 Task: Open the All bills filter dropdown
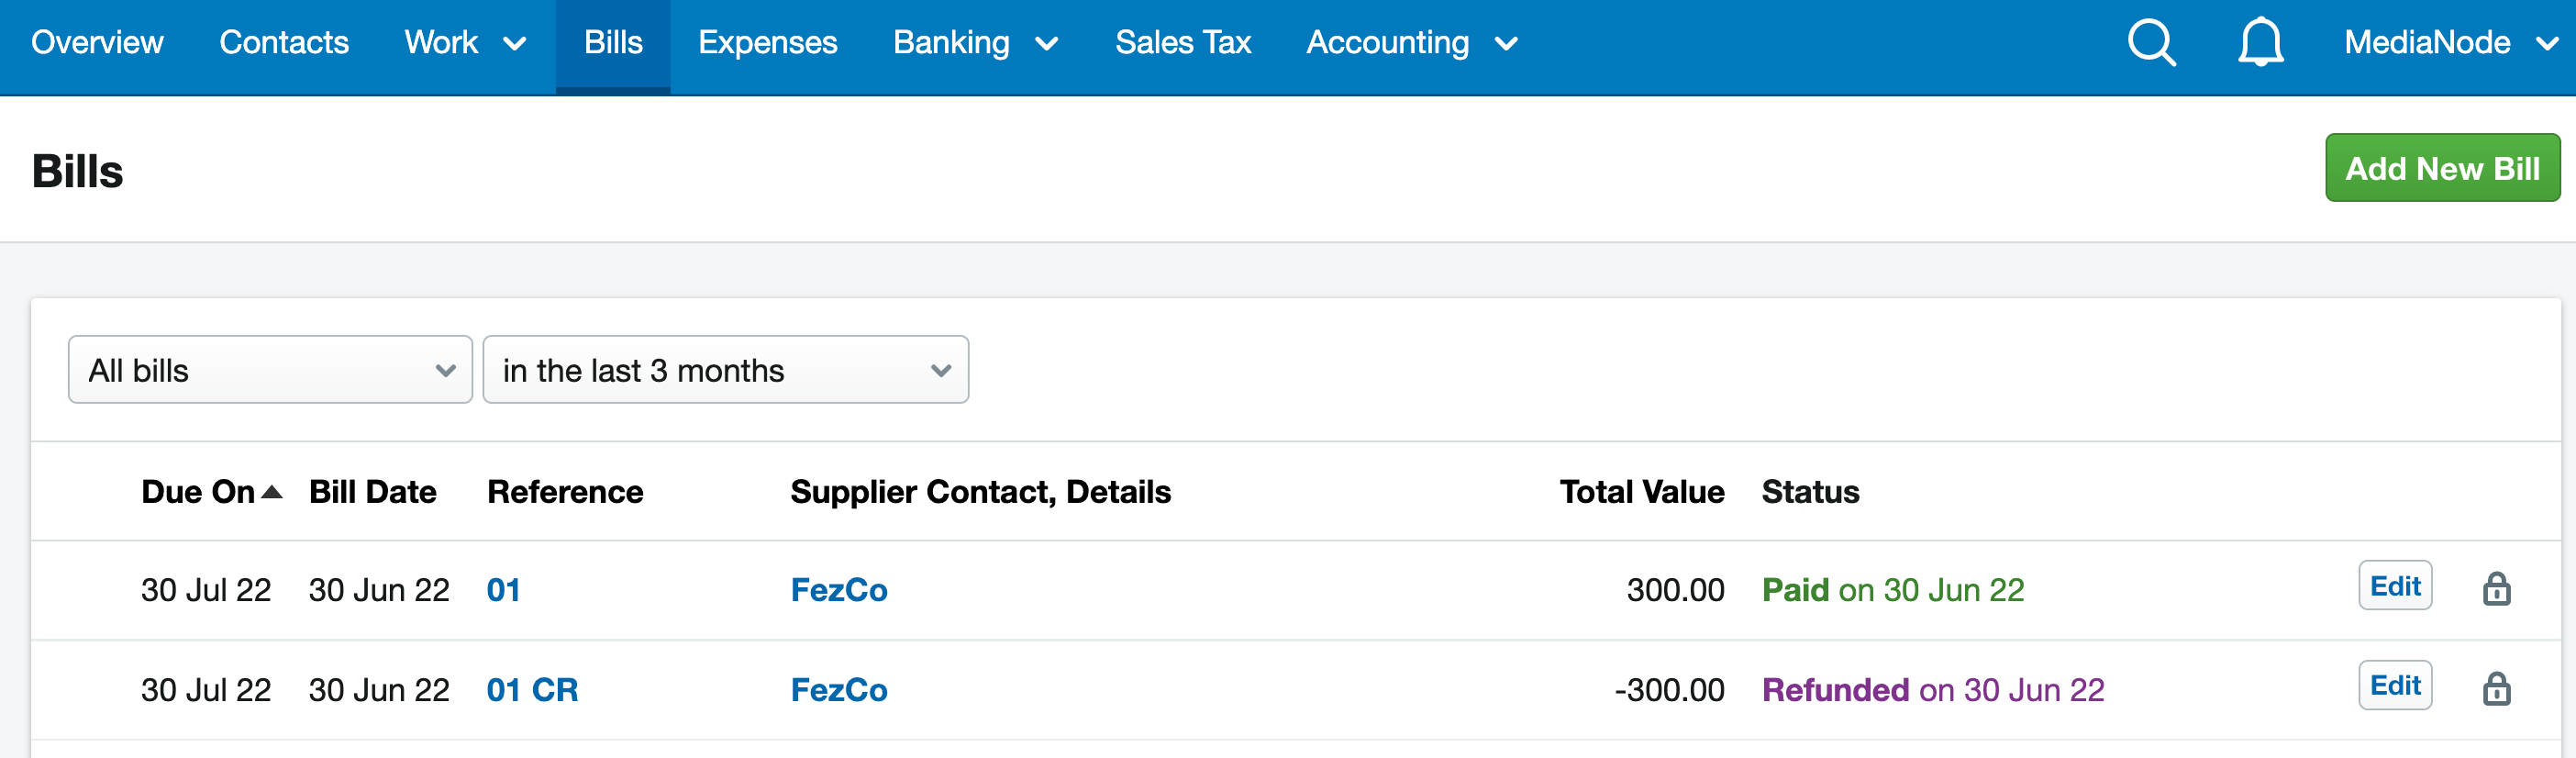270,370
